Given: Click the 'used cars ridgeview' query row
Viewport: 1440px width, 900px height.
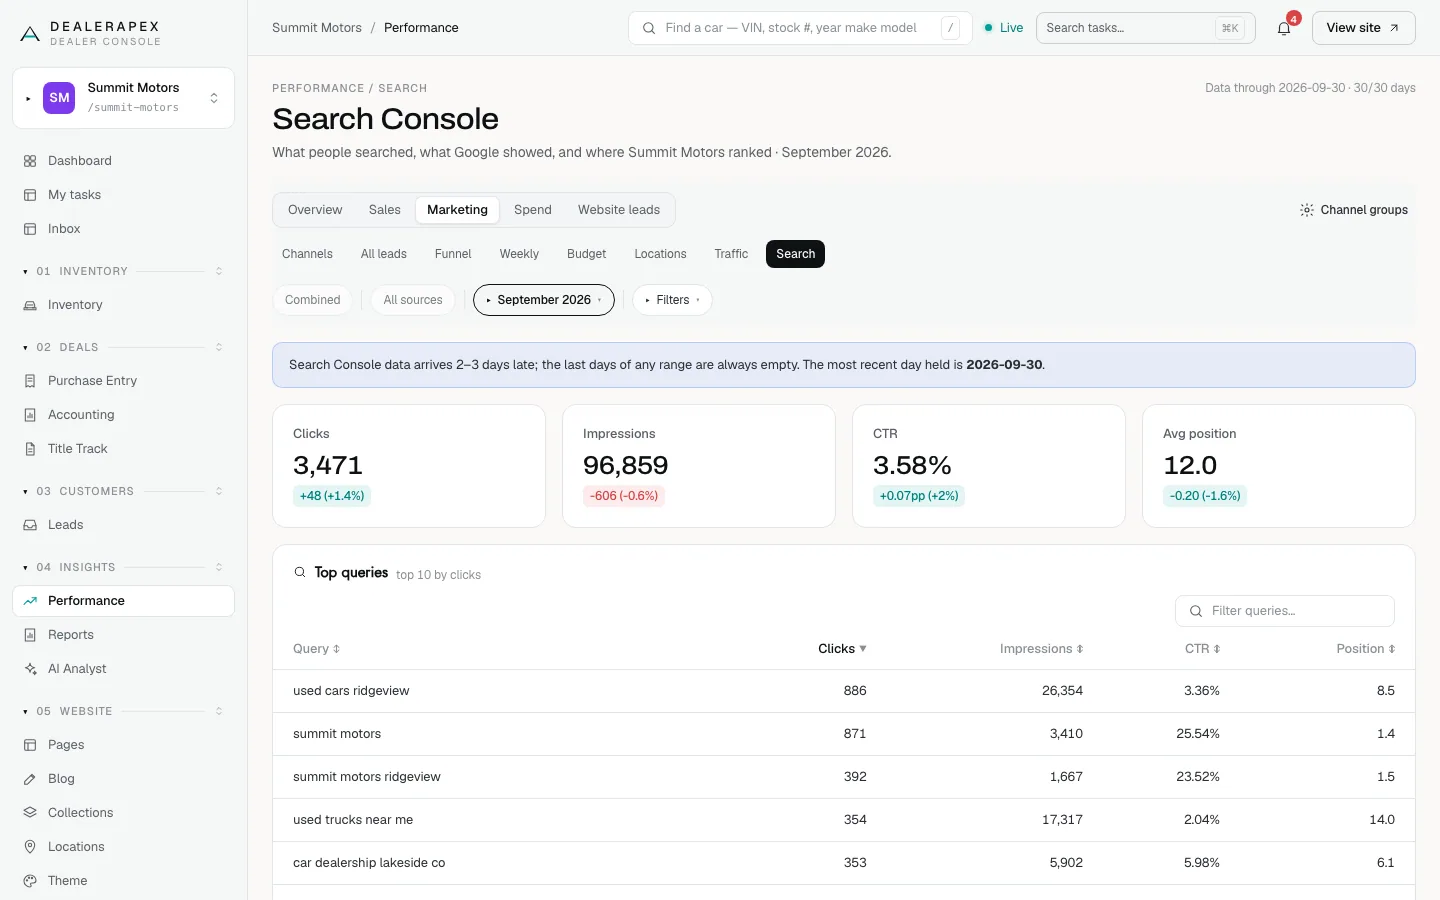Looking at the screenshot, I should (844, 691).
